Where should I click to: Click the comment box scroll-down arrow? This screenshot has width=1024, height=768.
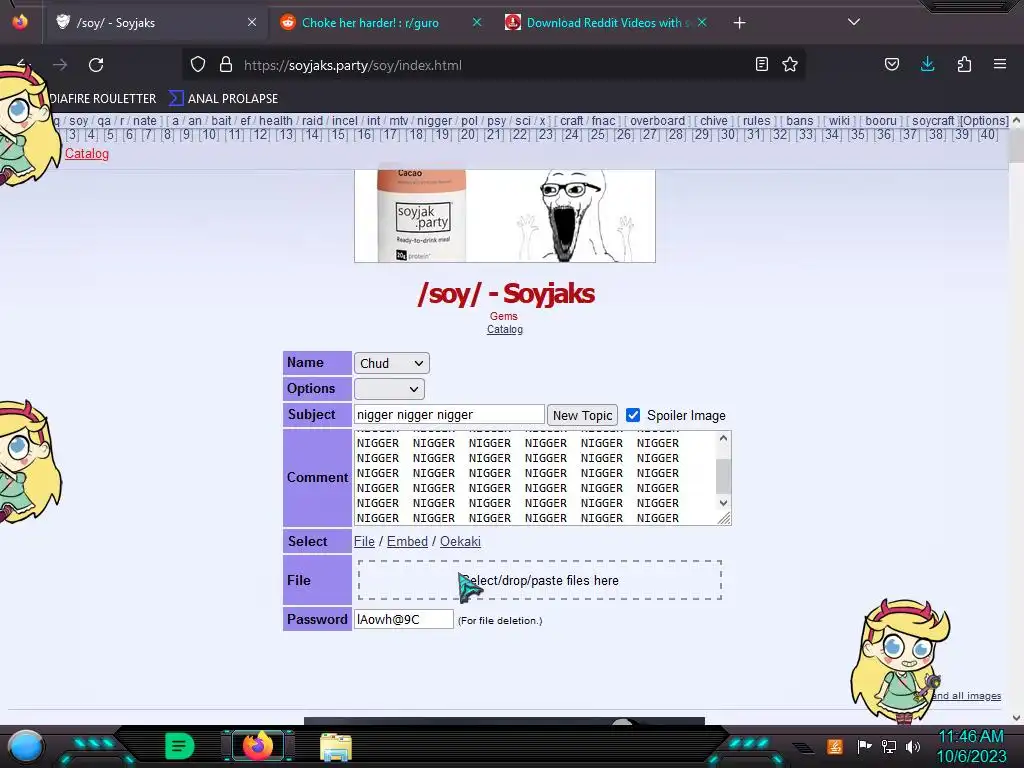click(x=723, y=503)
